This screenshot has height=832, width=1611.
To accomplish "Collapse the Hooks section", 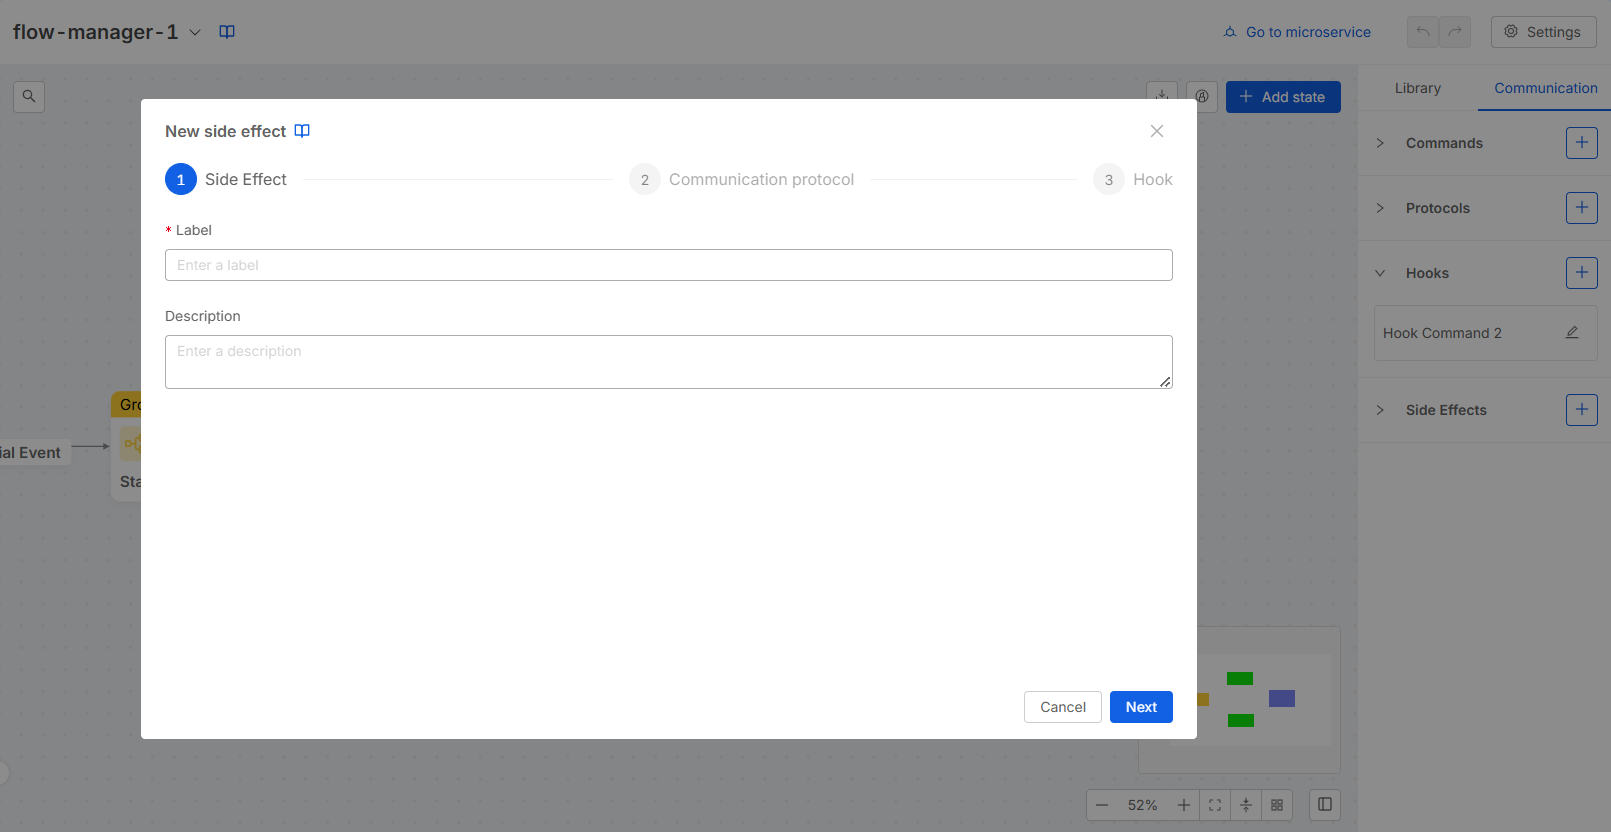I will pos(1380,273).
